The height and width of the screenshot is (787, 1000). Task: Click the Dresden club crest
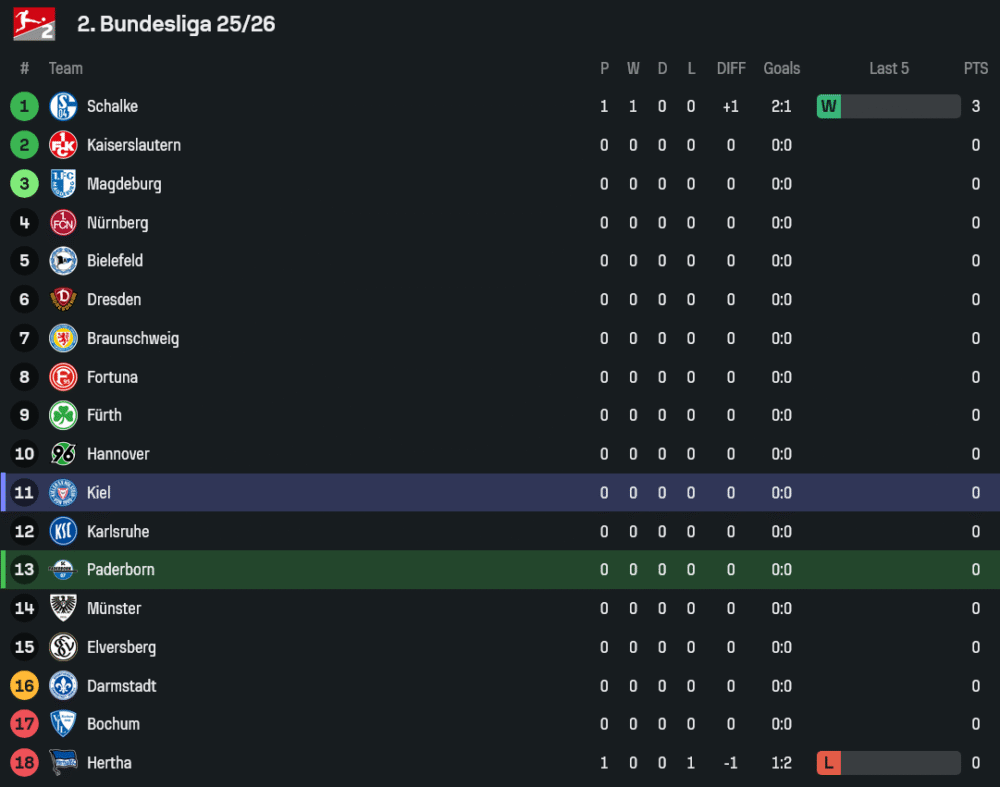[x=63, y=300]
